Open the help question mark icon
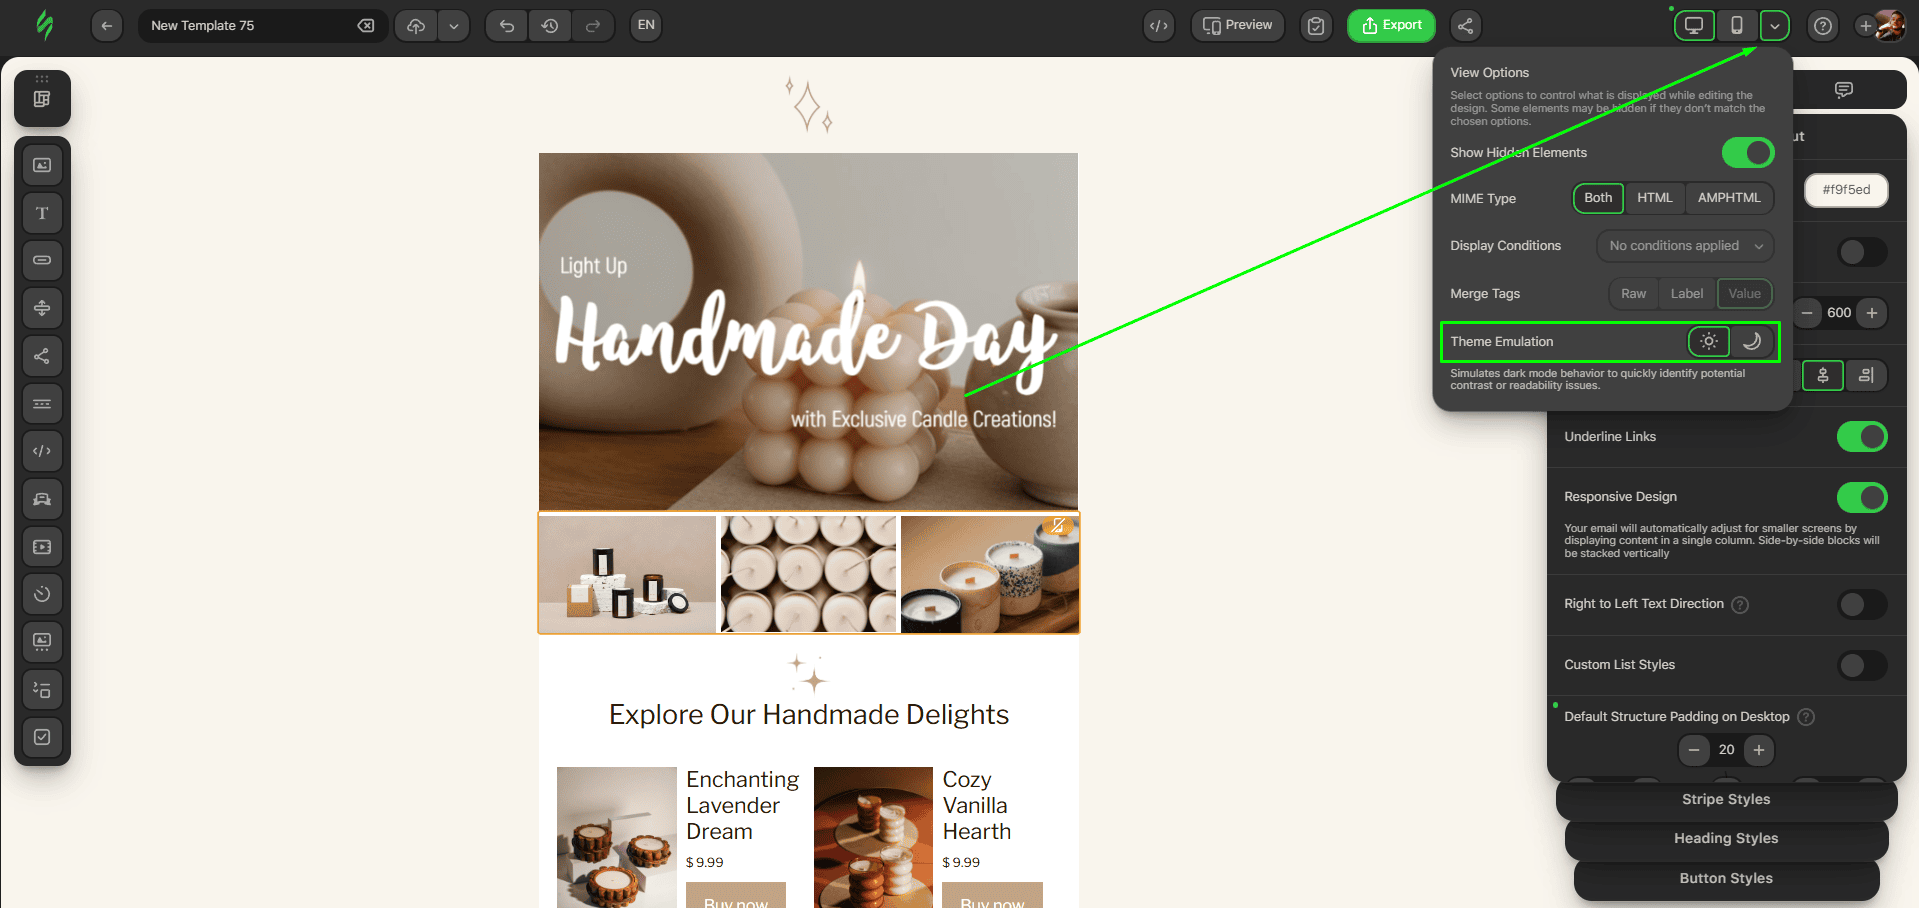Screen dimensions: 1919x908 (x=1823, y=26)
